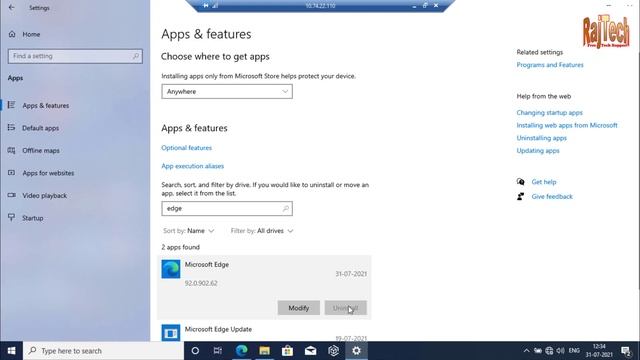The width and height of the screenshot is (640, 360).
Task: Open the Sort by Name dropdown
Action: point(189,231)
